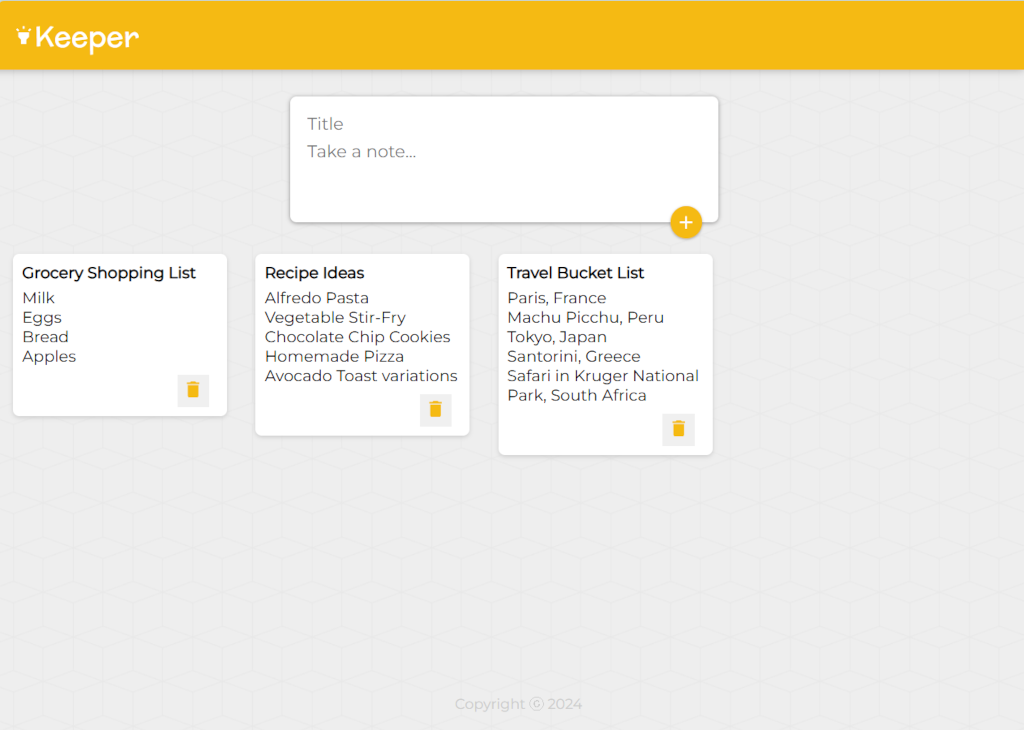Click 'Santorini, Greece' in the bucket list
Image resolution: width=1024 pixels, height=730 pixels.
tap(573, 356)
